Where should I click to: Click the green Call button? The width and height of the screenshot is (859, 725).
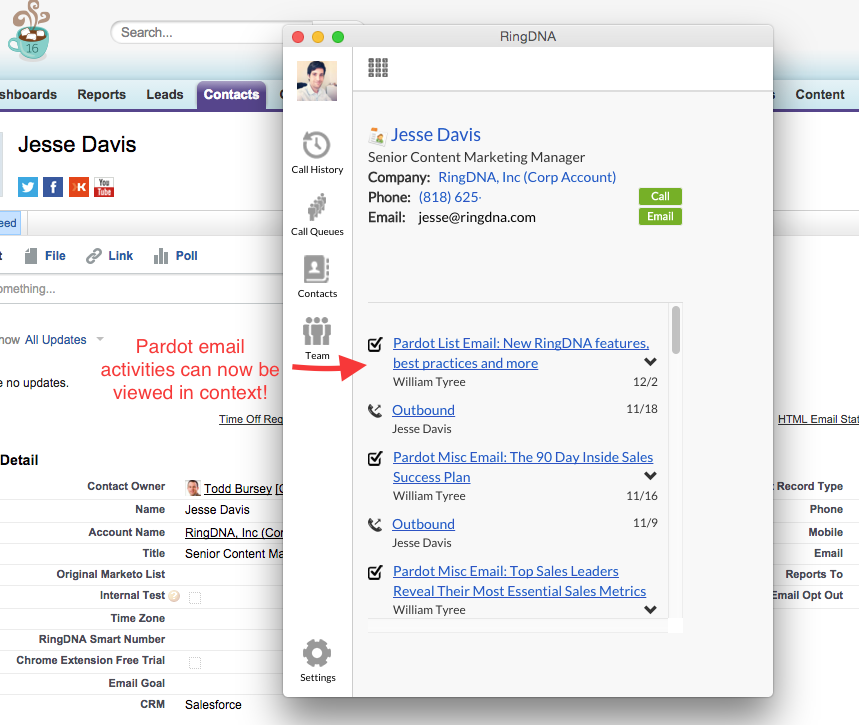[660, 196]
